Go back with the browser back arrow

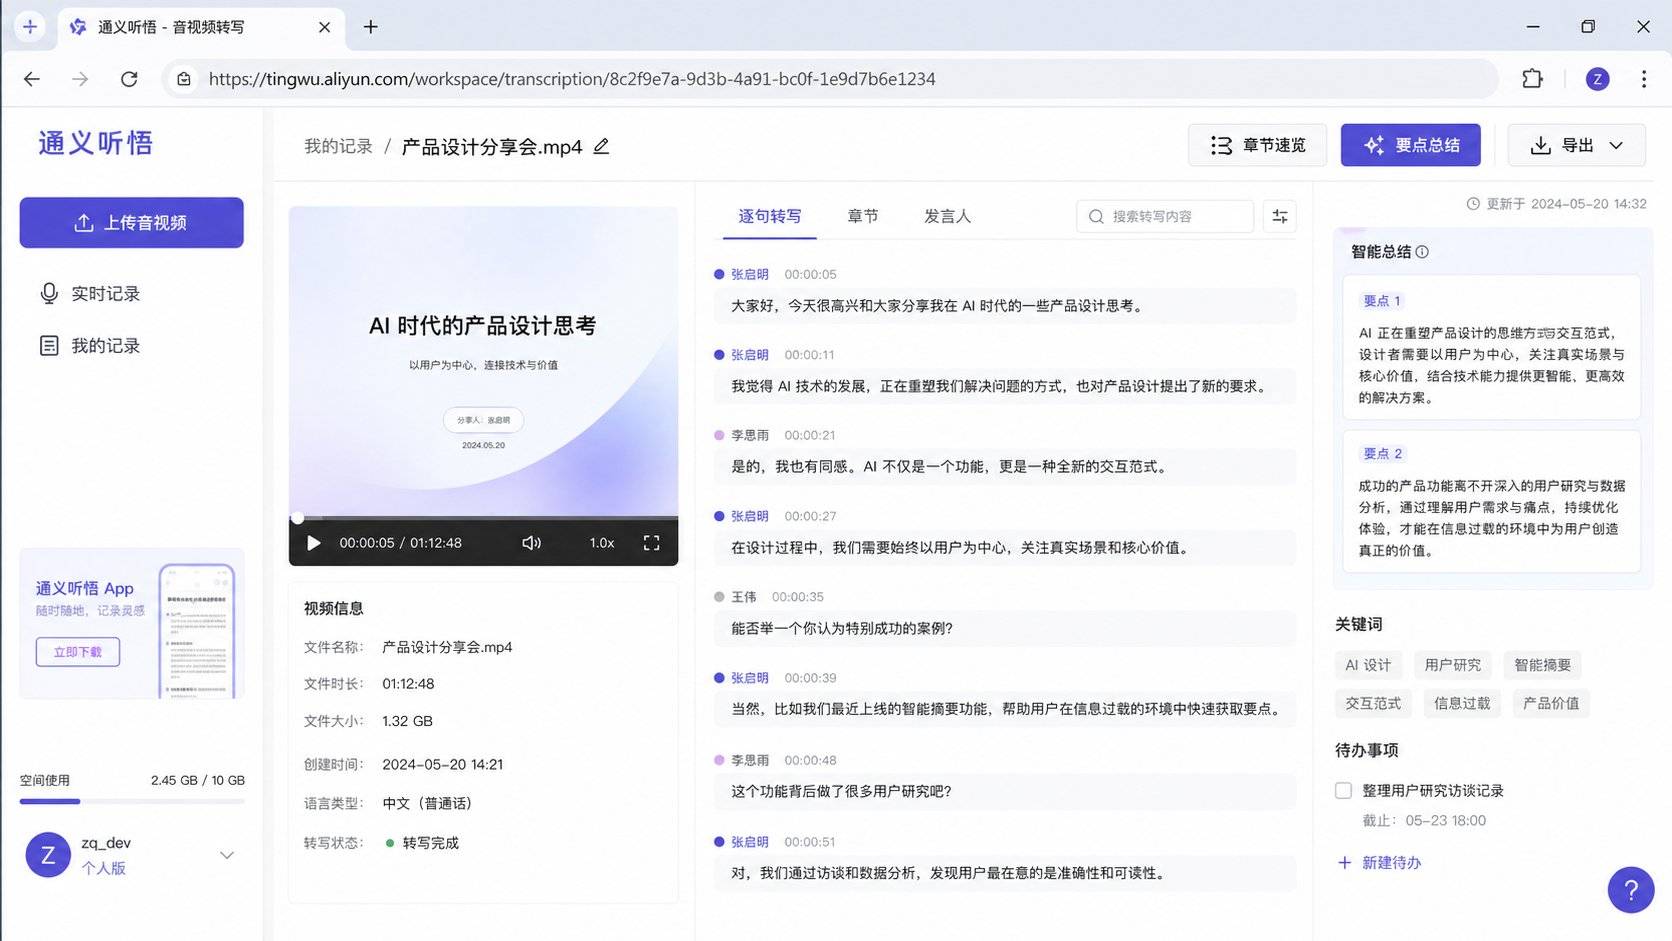tap(32, 79)
